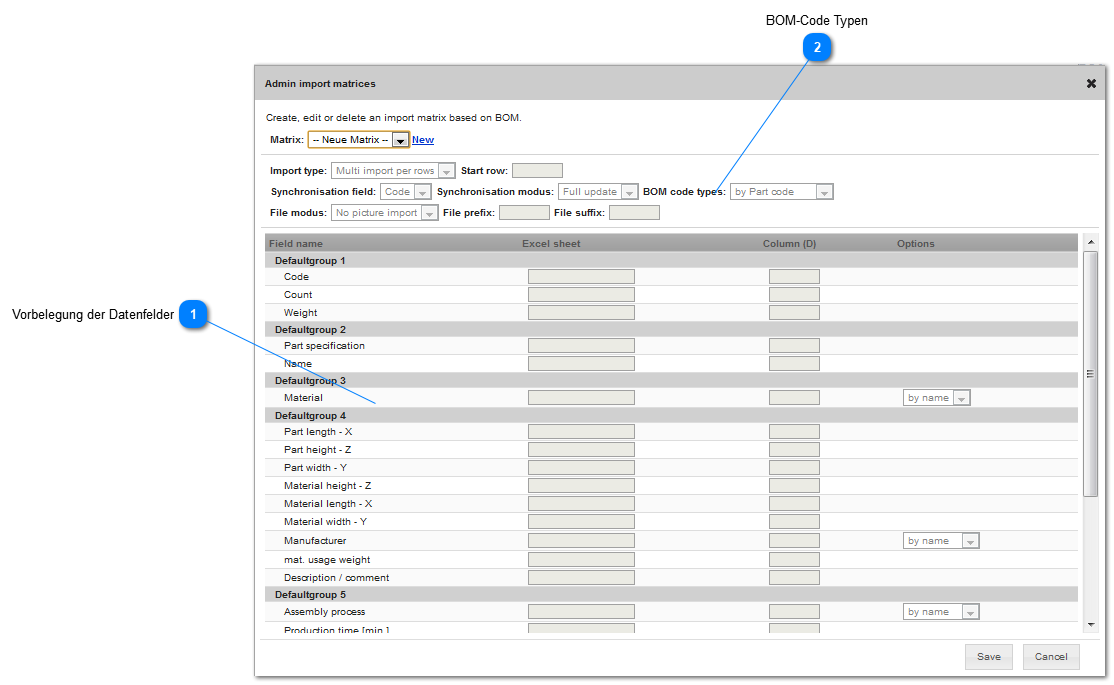Click the Options column header
The width and height of the screenshot is (1114, 685).
915,244
